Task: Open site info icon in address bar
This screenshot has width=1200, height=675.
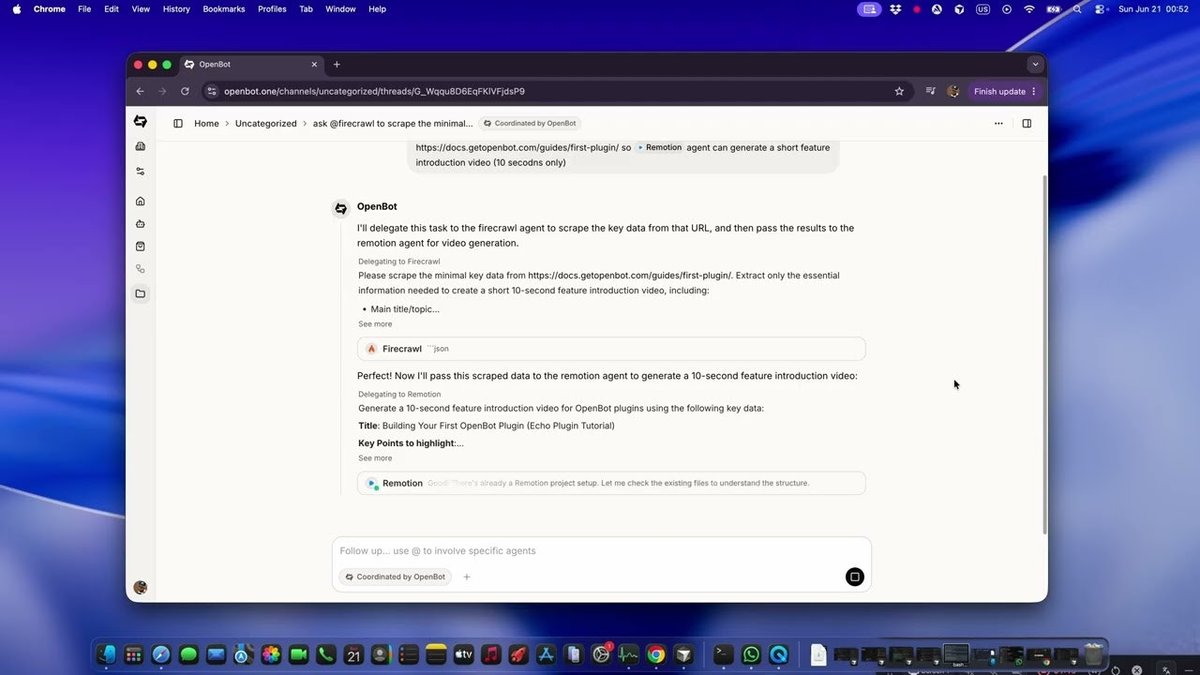Action: pyautogui.click(x=211, y=91)
